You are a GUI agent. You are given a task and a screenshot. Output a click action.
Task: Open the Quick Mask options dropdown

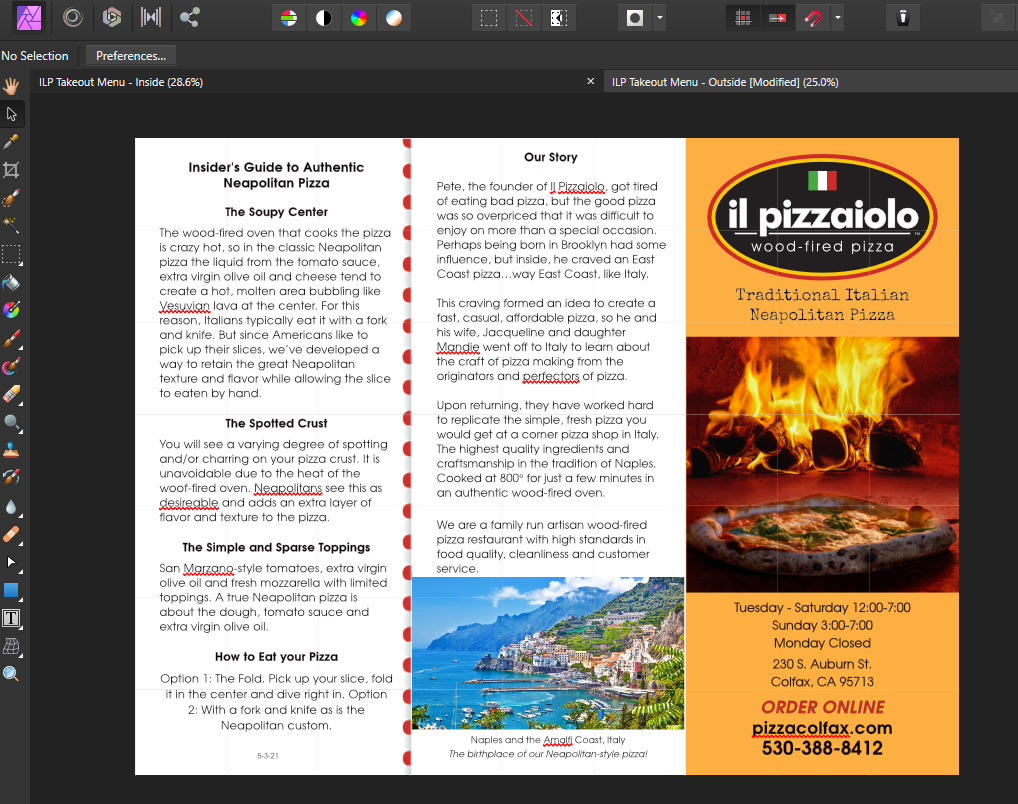pos(660,18)
